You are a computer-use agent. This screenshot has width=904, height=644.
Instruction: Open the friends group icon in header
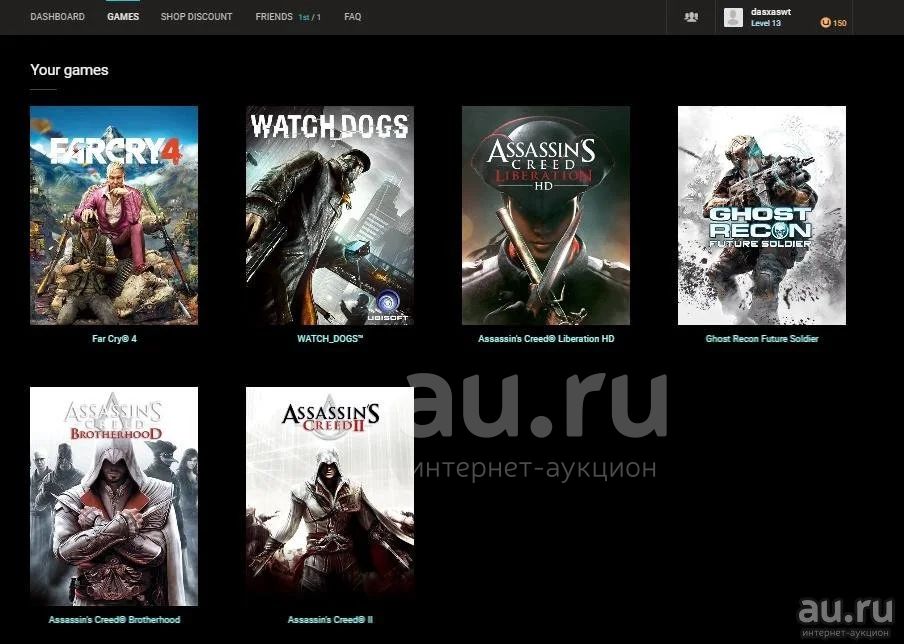691,17
